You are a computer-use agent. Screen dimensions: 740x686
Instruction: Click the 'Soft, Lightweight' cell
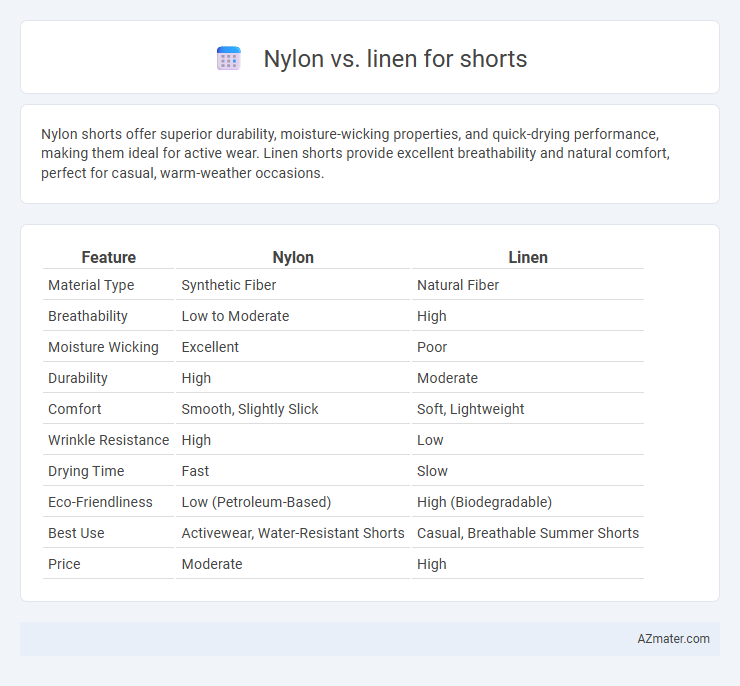[x=471, y=409]
